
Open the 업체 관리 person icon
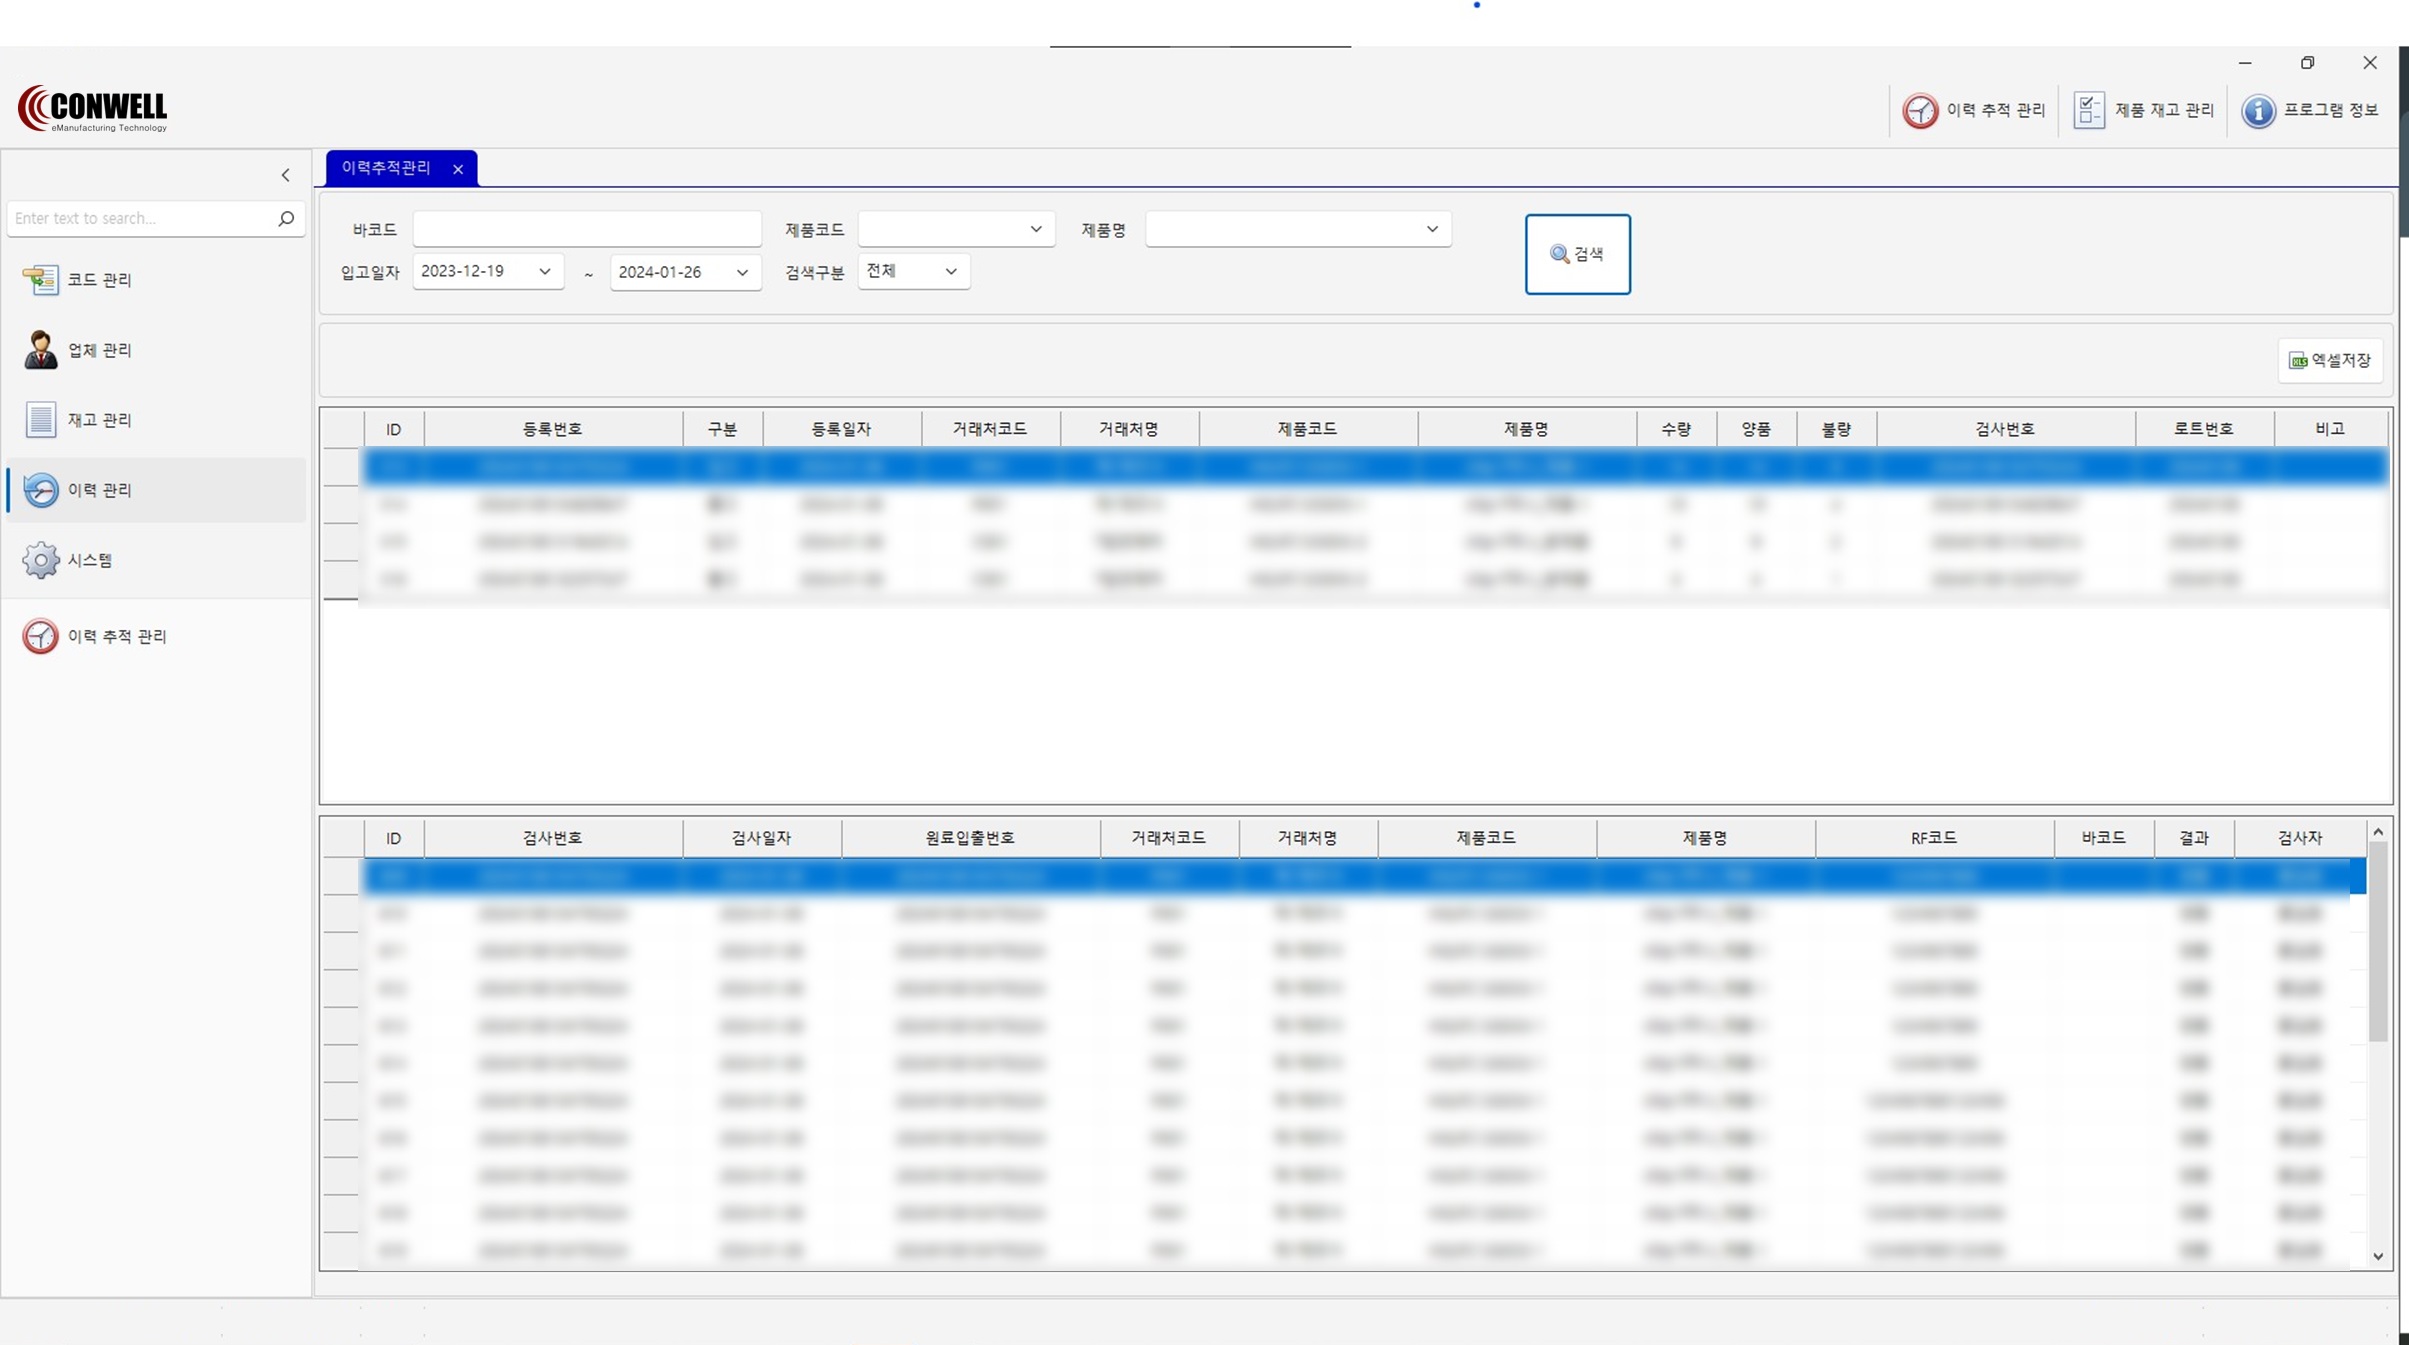(40, 350)
